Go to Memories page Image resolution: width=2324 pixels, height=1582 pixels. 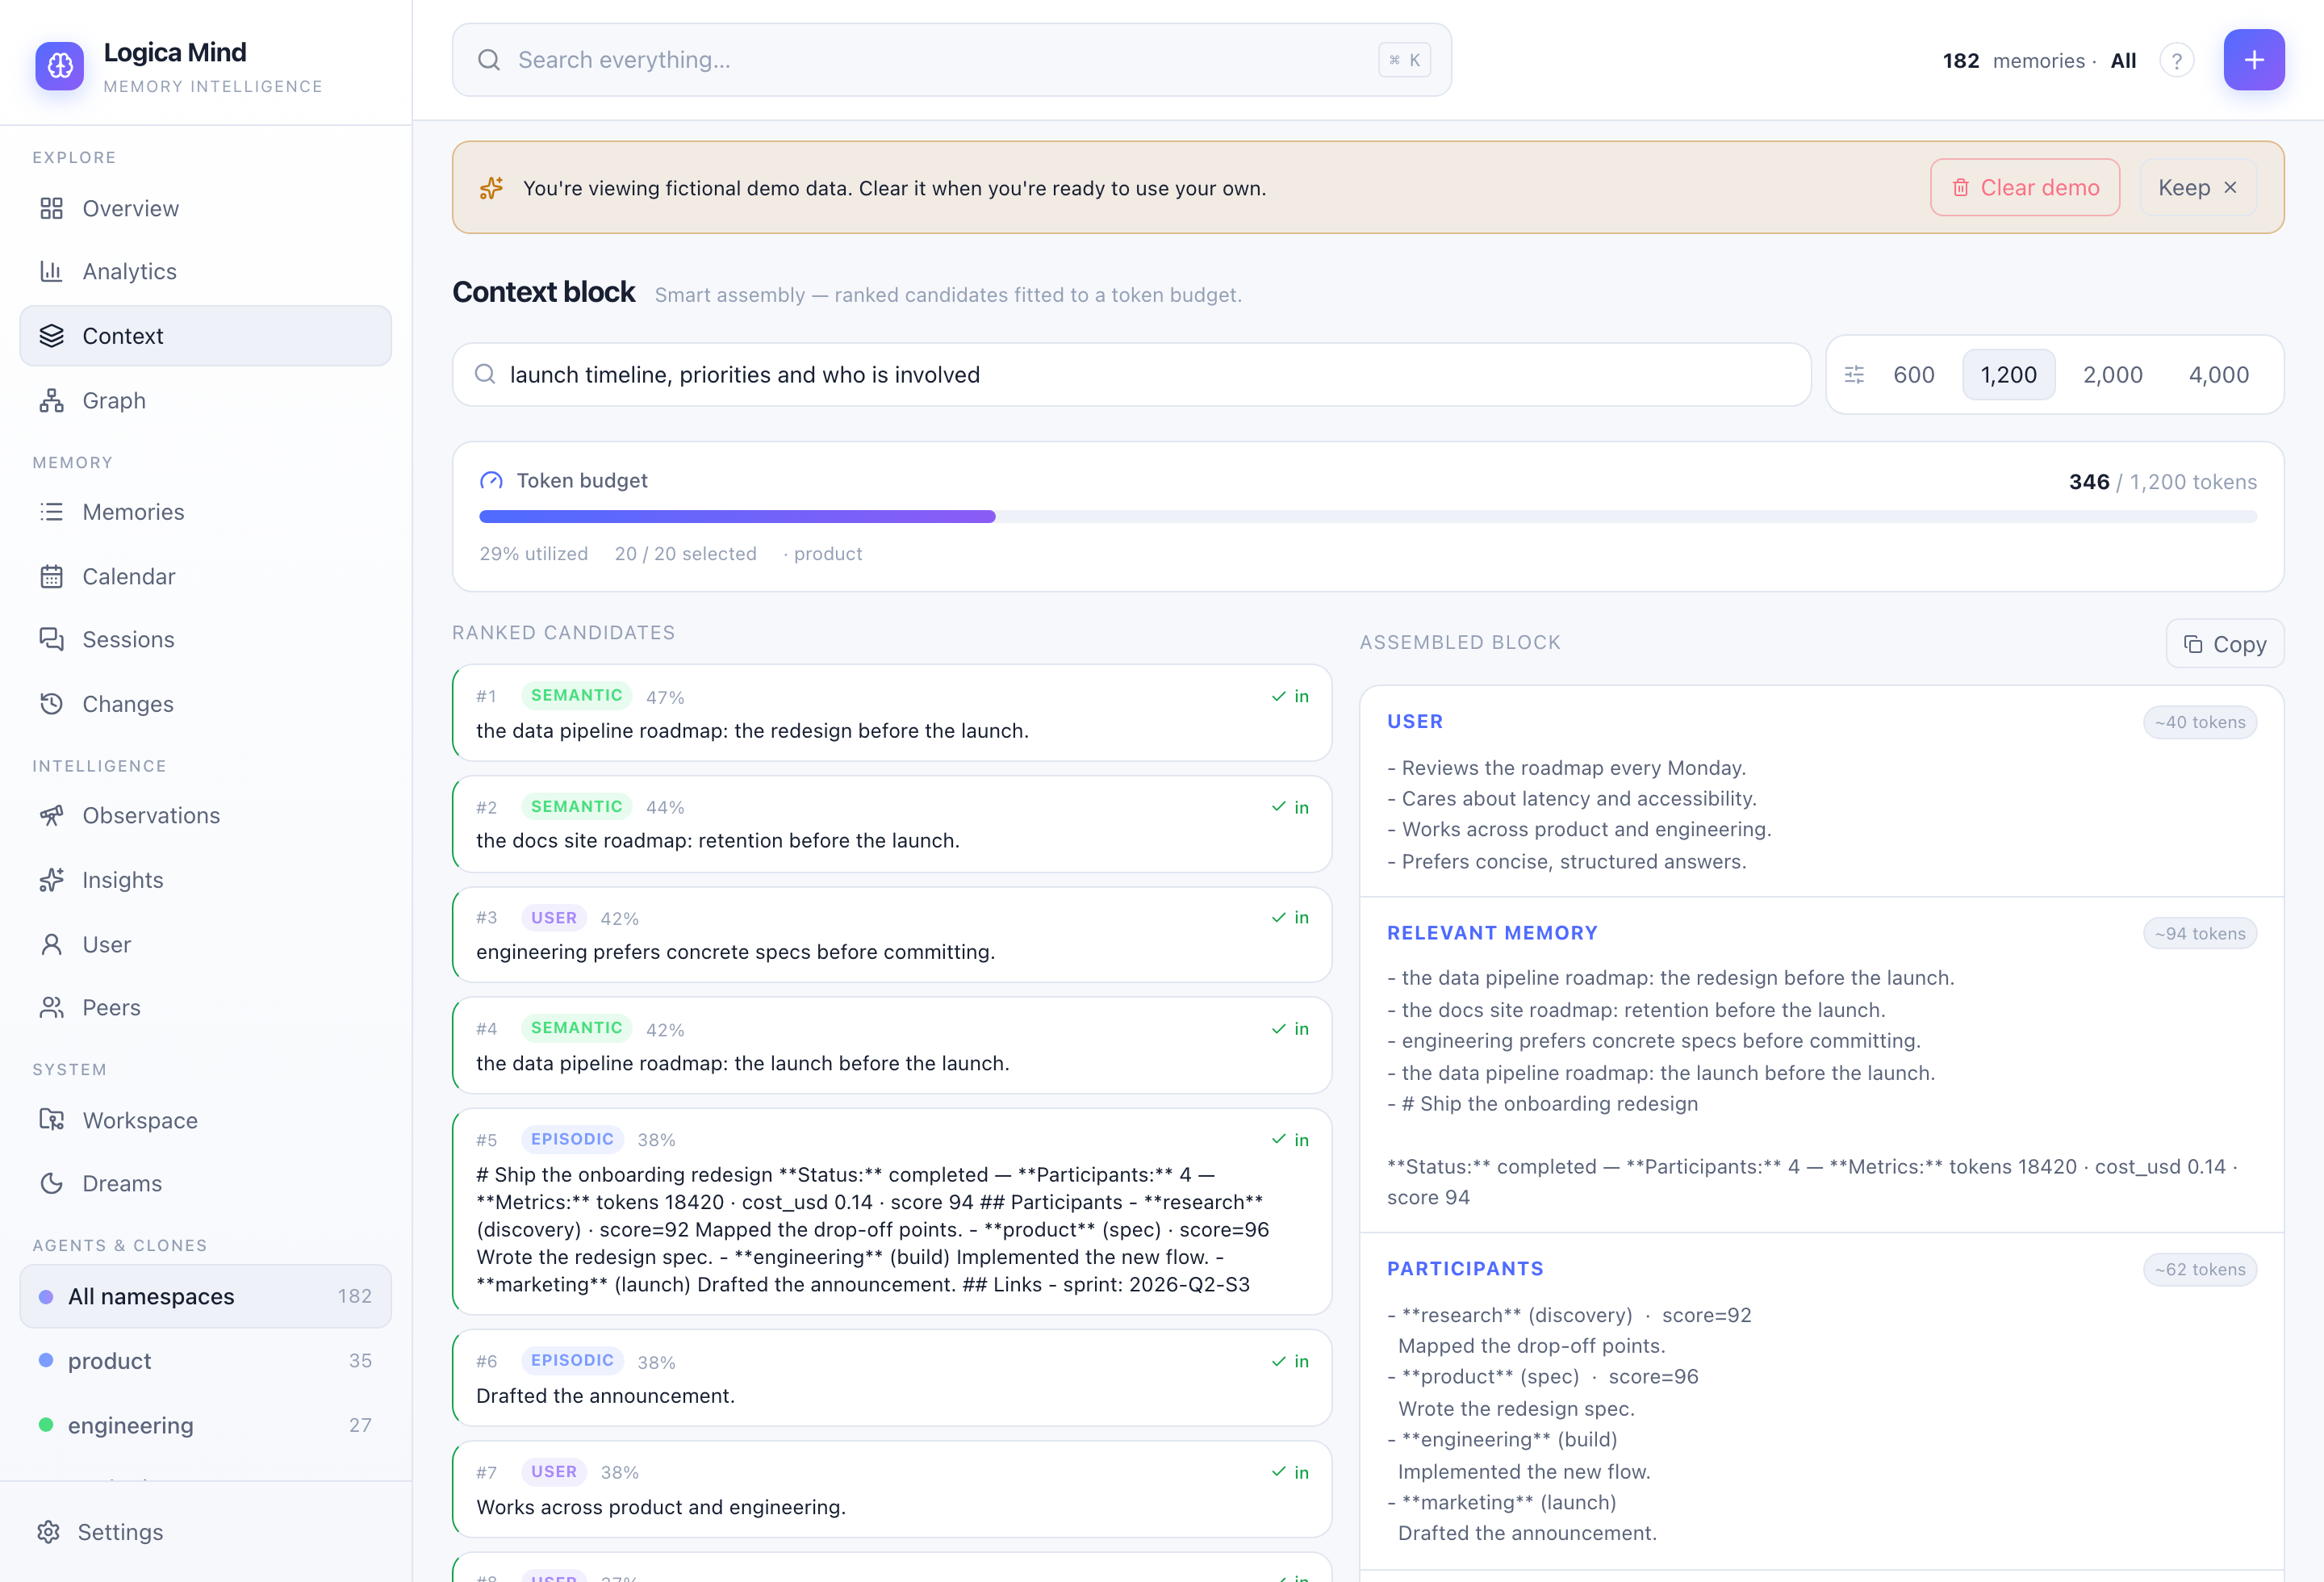[205, 512]
